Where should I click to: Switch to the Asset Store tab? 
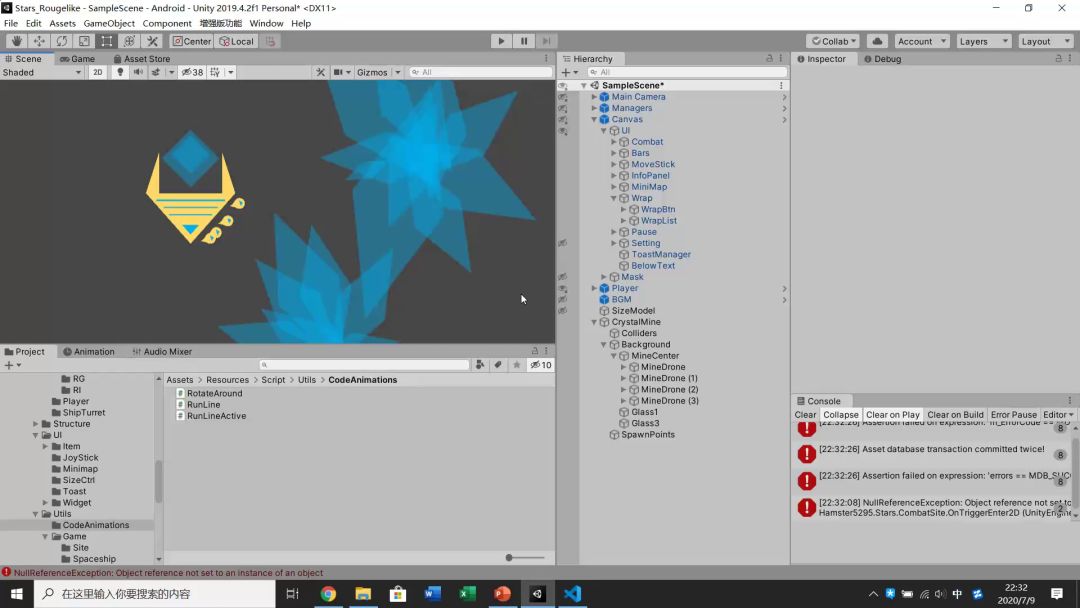tap(141, 59)
